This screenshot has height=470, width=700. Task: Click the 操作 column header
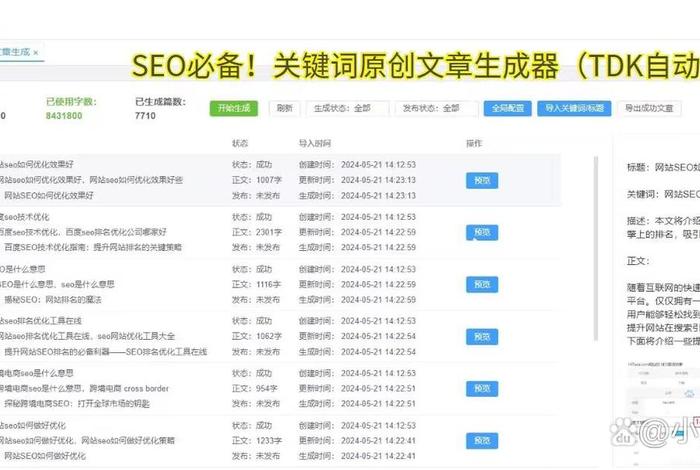click(x=474, y=143)
